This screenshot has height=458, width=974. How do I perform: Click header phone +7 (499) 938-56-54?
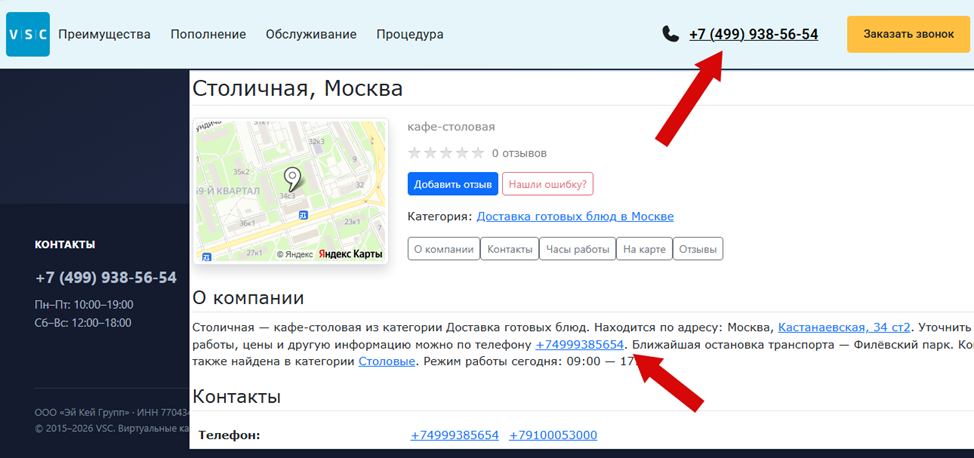tap(753, 34)
